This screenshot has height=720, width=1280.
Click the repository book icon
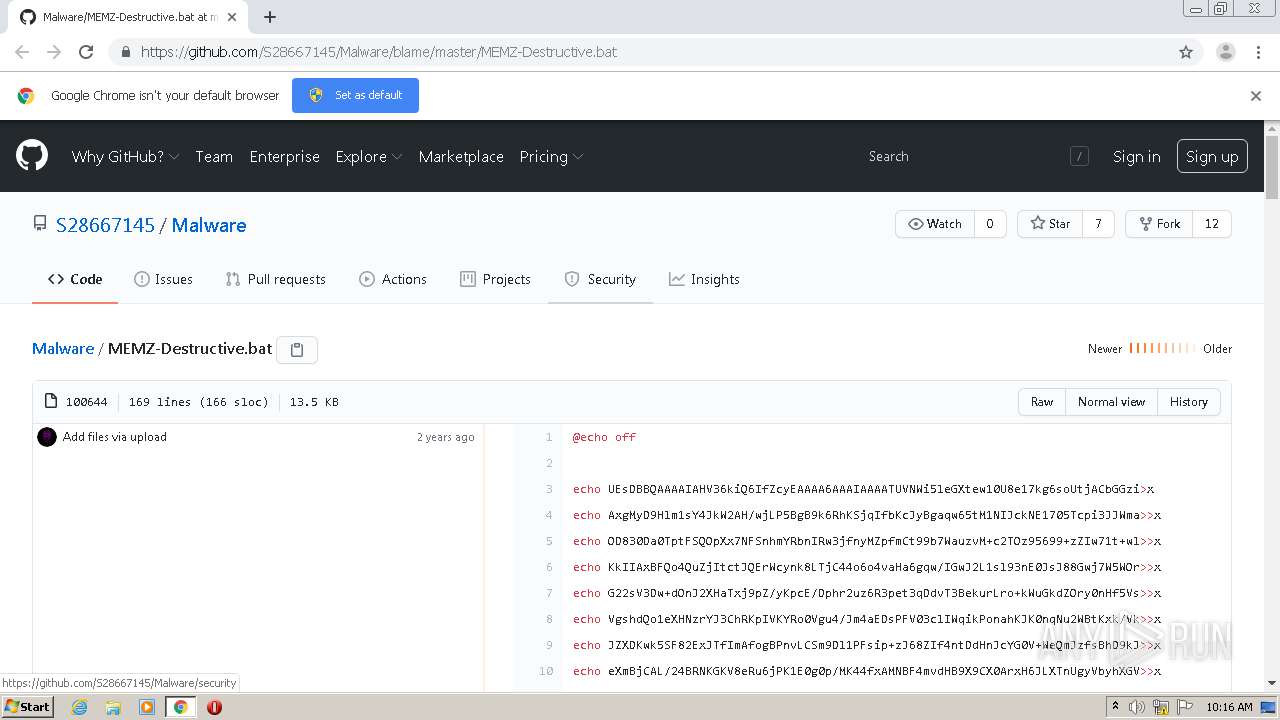(40, 224)
